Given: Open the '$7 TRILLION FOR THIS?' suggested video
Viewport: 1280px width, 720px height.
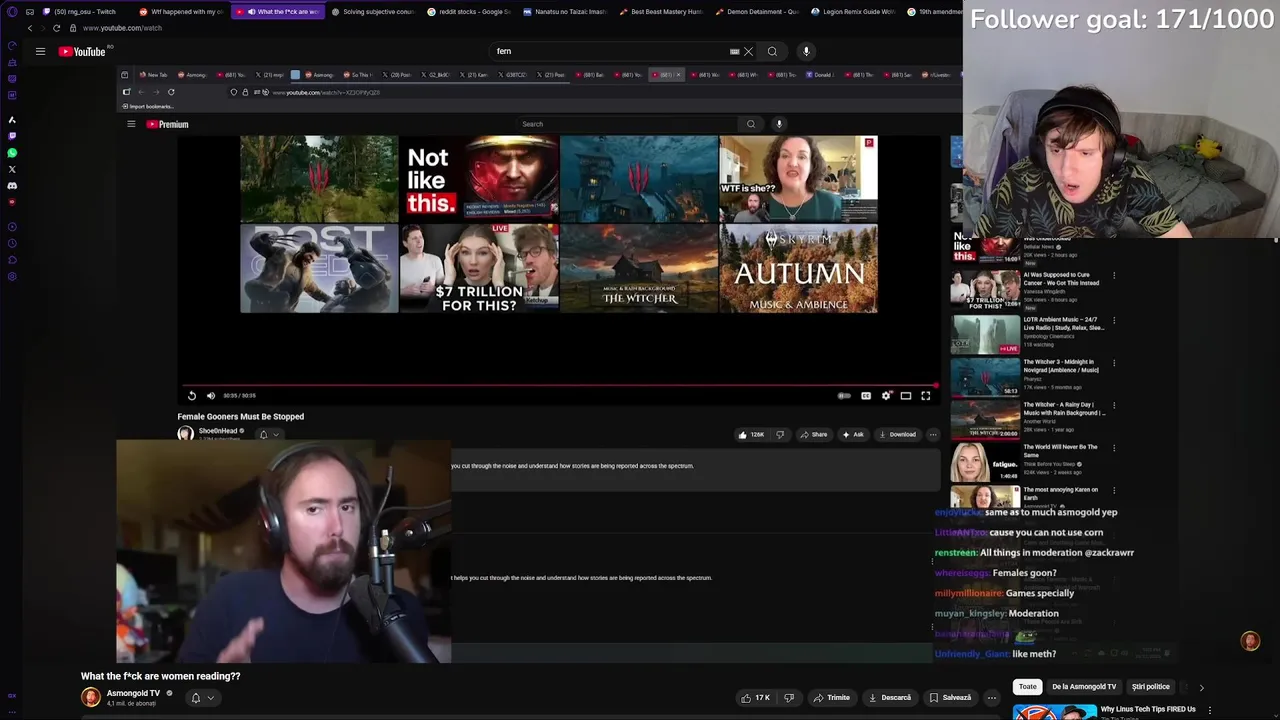Looking at the screenshot, I should tap(479, 269).
